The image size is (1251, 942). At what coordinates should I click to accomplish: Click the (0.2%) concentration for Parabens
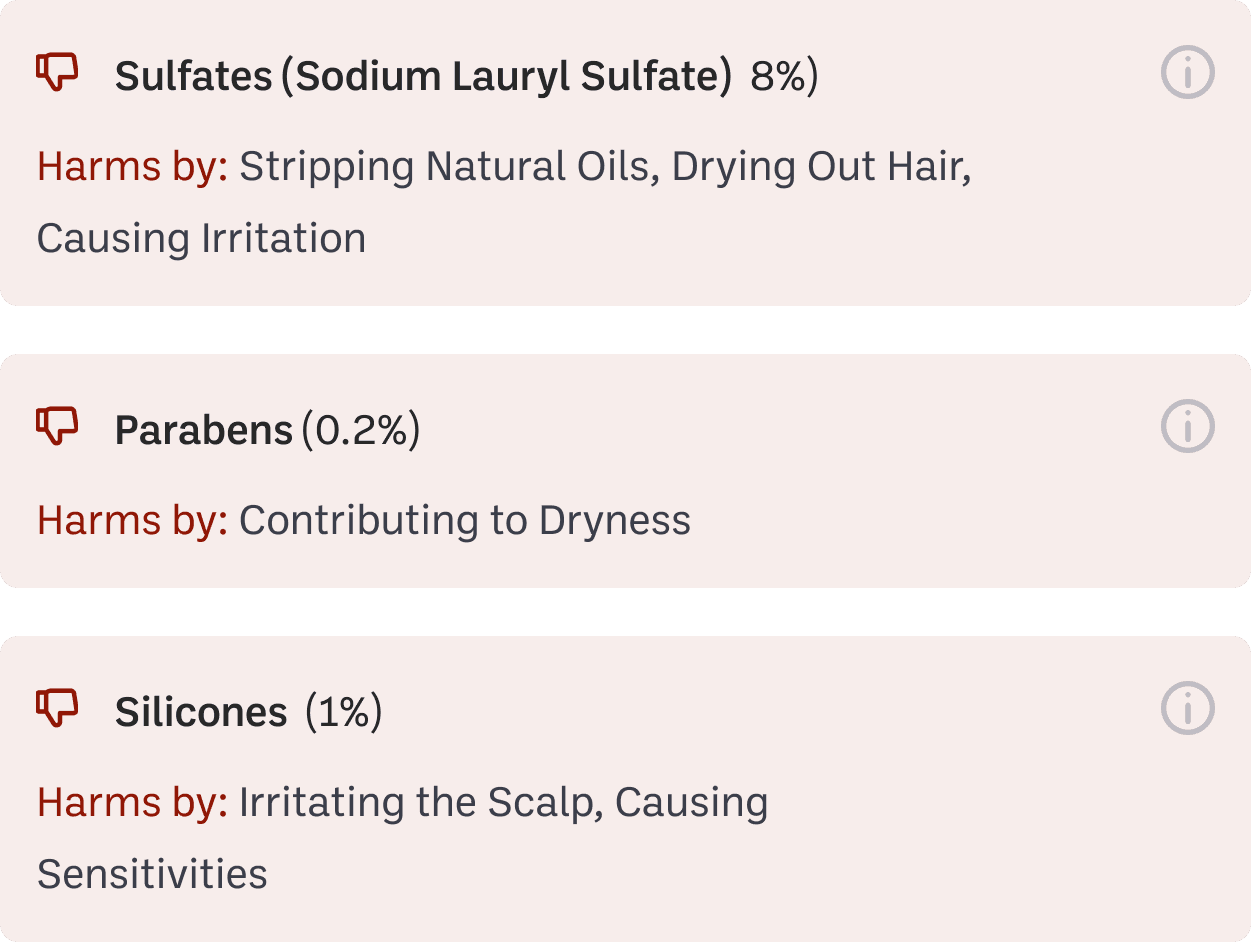361,430
